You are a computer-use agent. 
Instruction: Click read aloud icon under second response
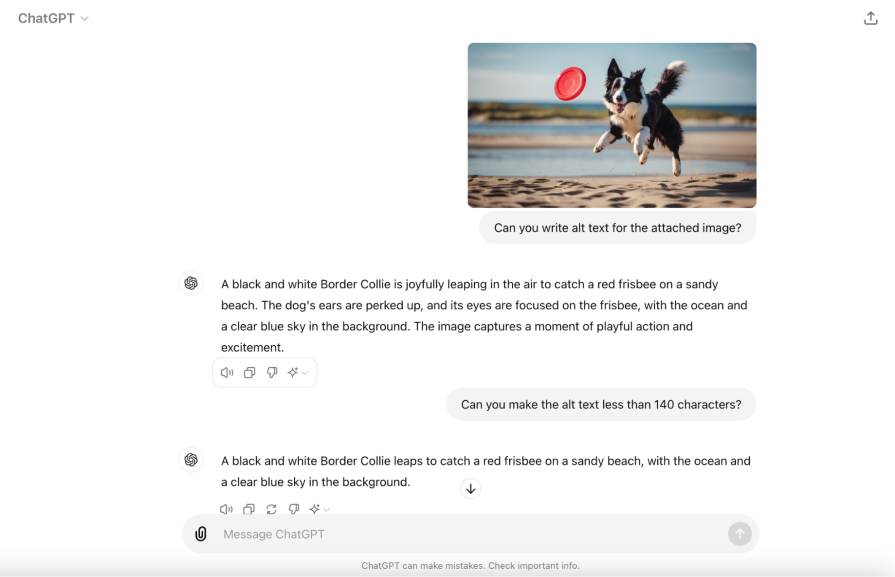[x=226, y=509]
